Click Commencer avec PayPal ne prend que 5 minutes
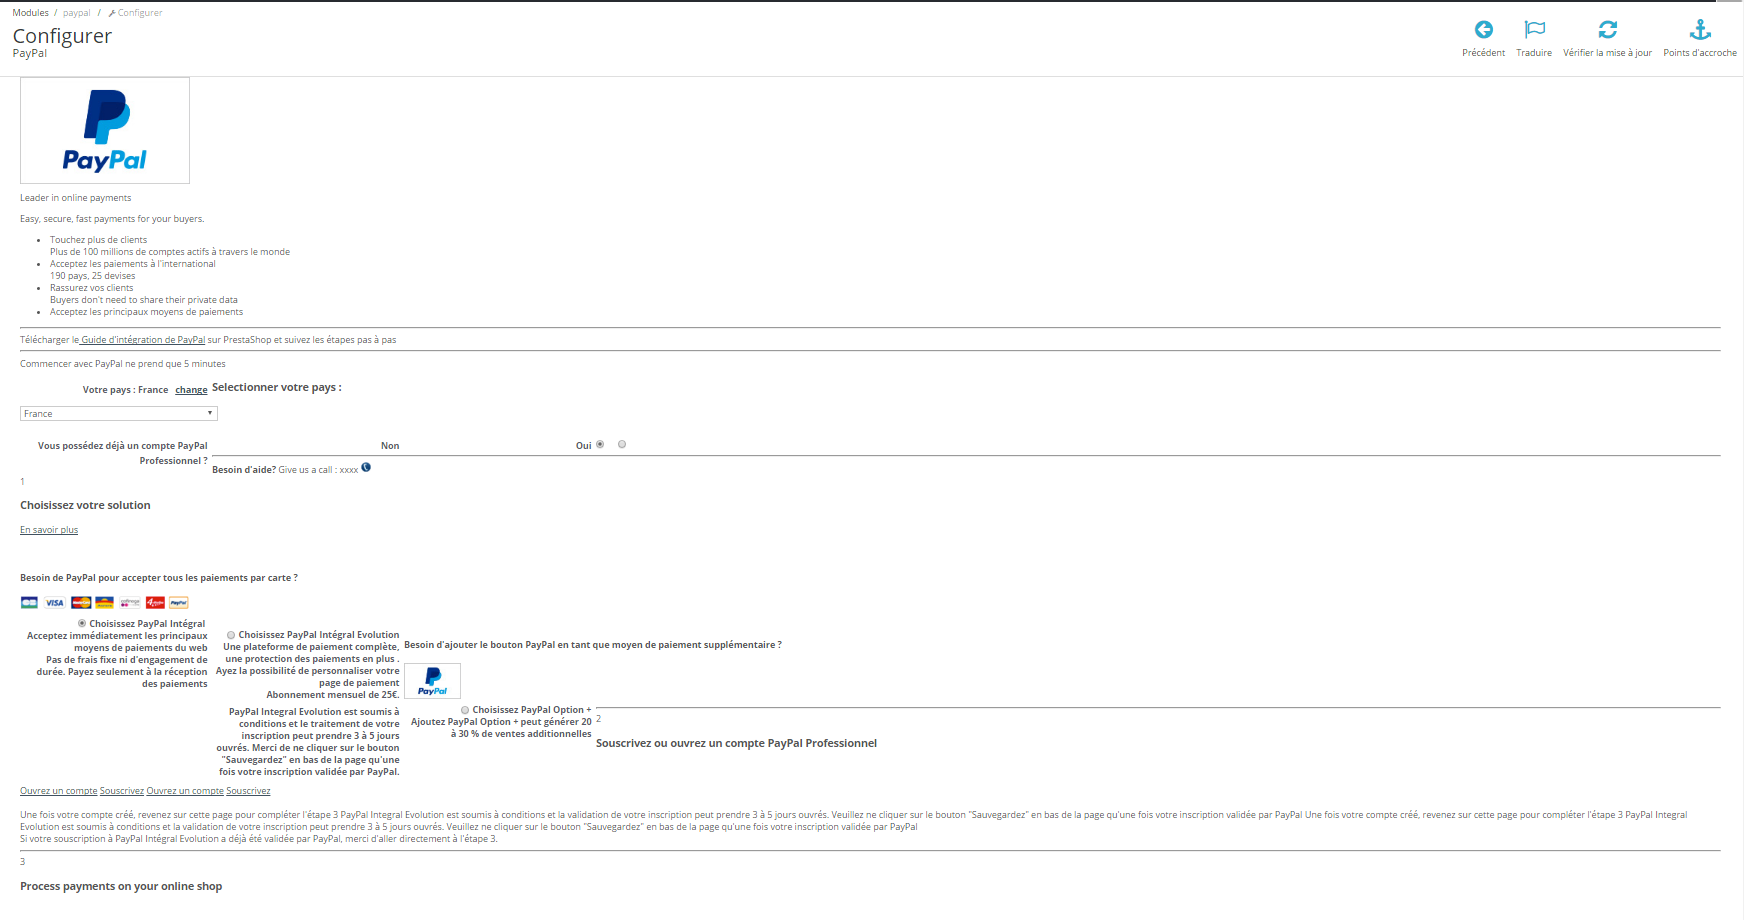 (123, 364)
